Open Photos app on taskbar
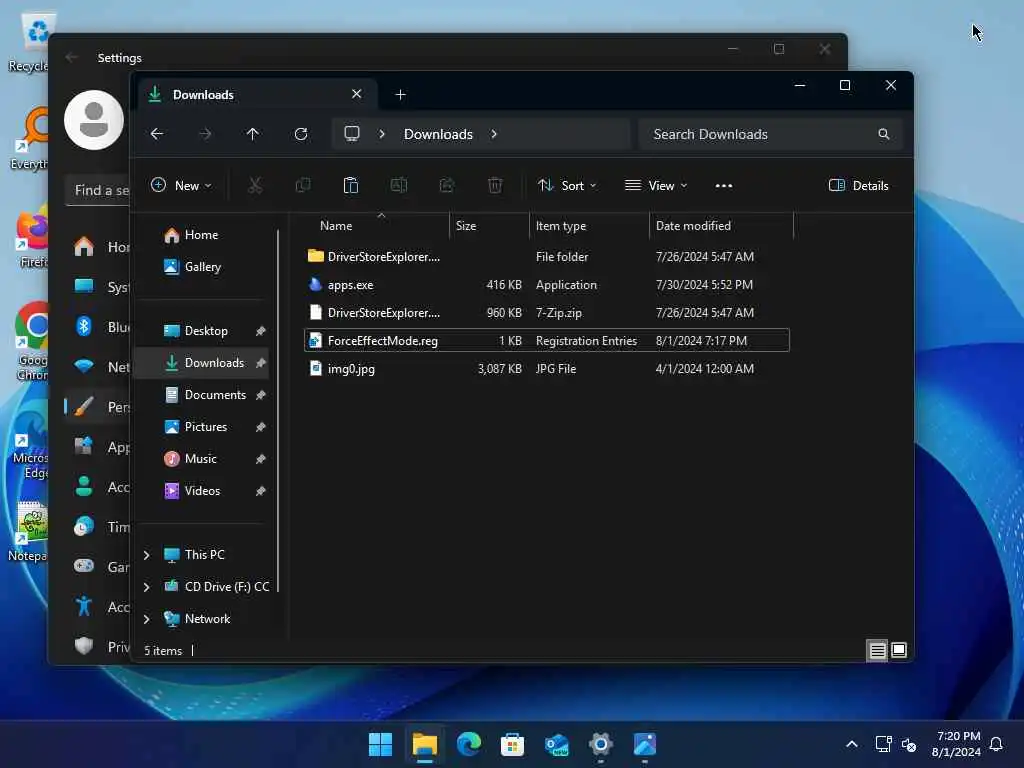Screen dimensions: 1024x768 645,744
